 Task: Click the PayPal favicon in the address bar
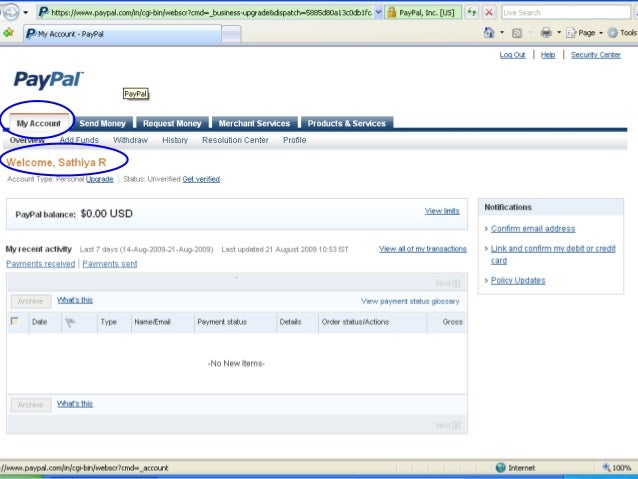[x=43, y=12]
